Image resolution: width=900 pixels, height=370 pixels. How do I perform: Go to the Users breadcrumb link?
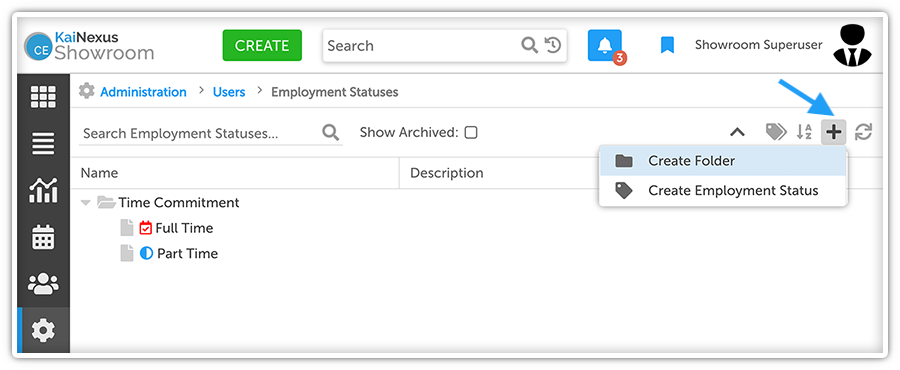click(229, 92)
